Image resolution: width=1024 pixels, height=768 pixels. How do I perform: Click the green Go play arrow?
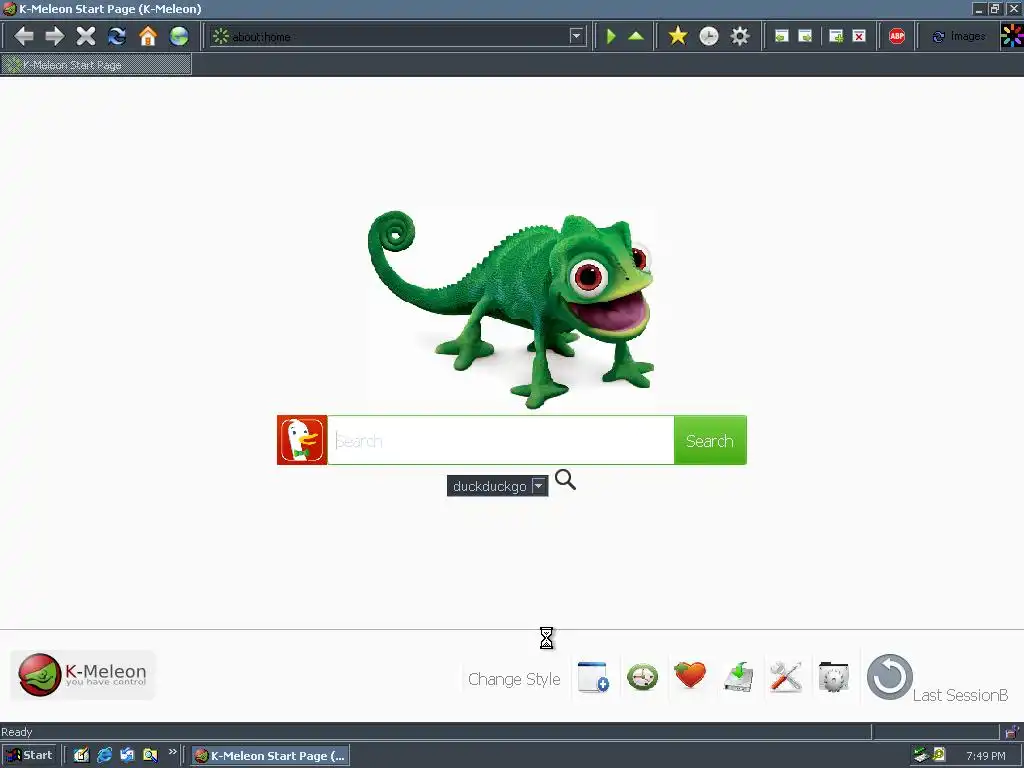(611, 36)
